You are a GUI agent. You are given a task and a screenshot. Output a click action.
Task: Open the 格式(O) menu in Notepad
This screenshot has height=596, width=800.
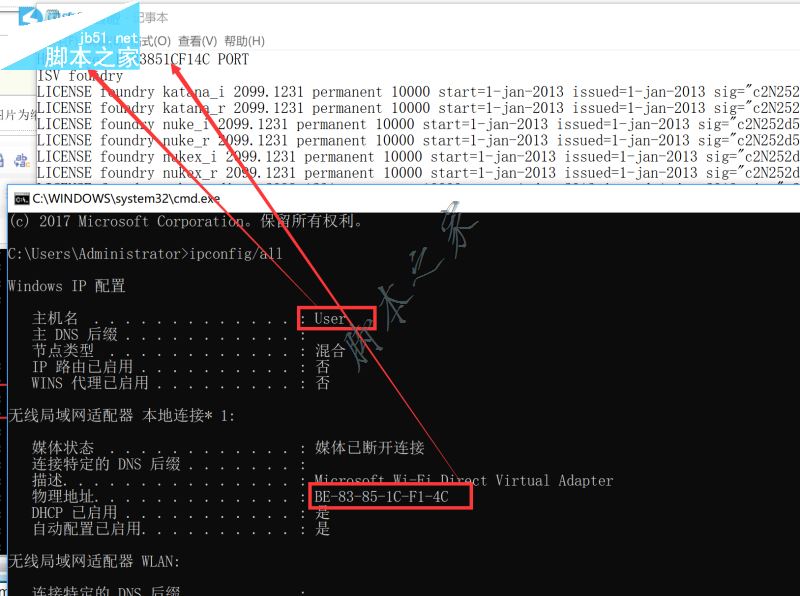coord(155,41)
